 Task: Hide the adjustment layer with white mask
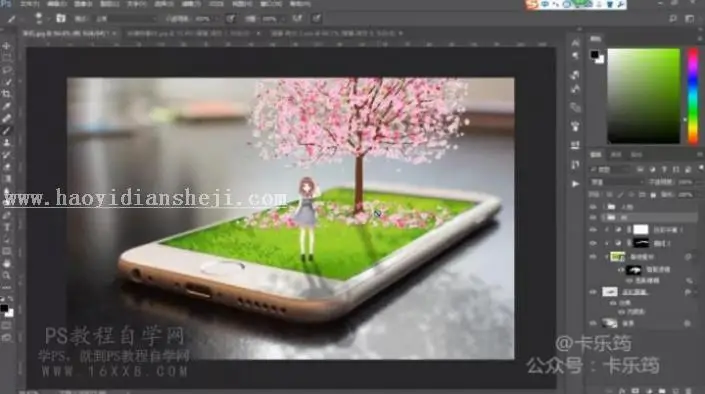tap(593, 230)
